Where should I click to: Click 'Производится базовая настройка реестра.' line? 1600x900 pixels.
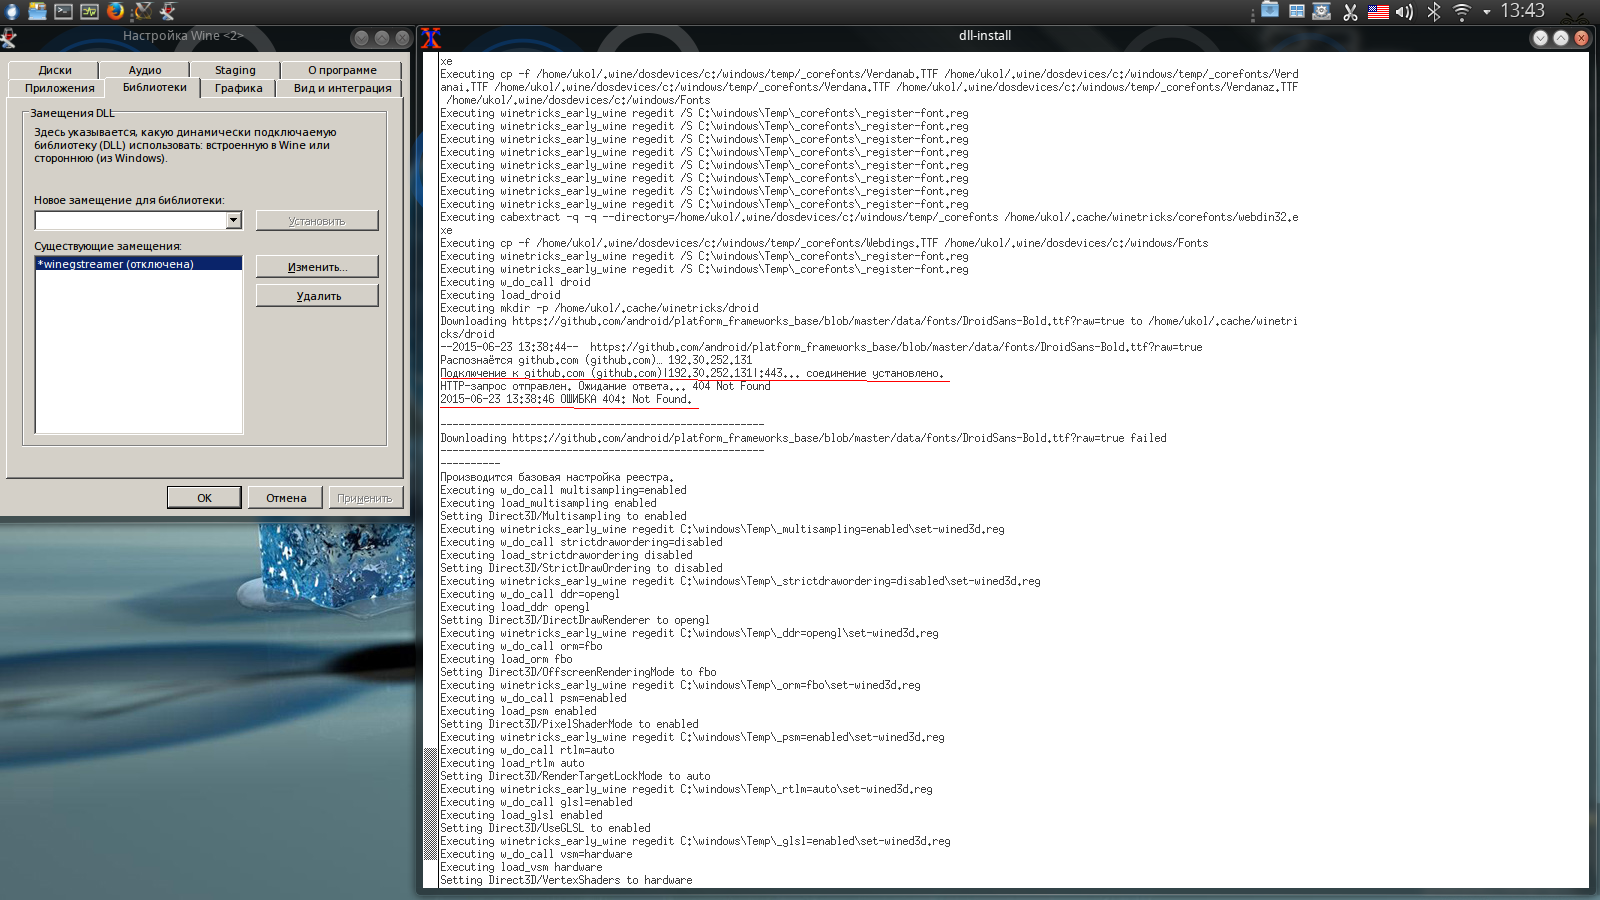(x=557, y=477)
